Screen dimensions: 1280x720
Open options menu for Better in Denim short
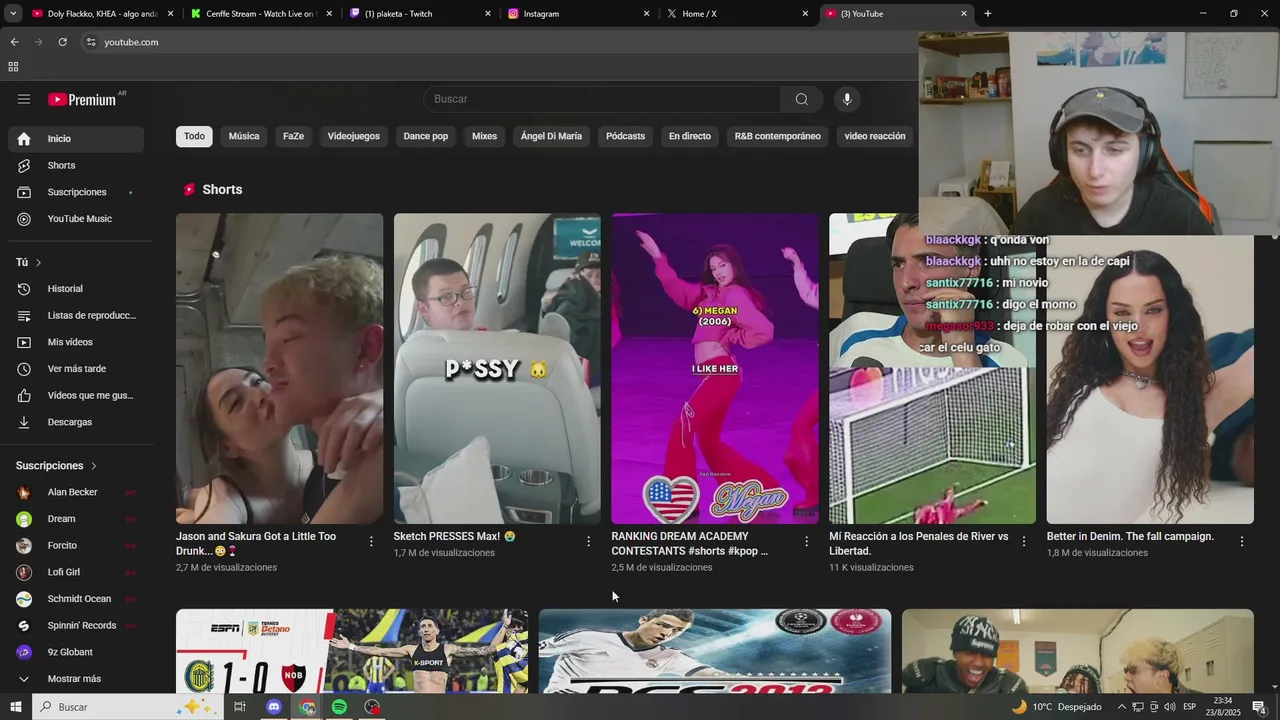(x=1242, y=541)
